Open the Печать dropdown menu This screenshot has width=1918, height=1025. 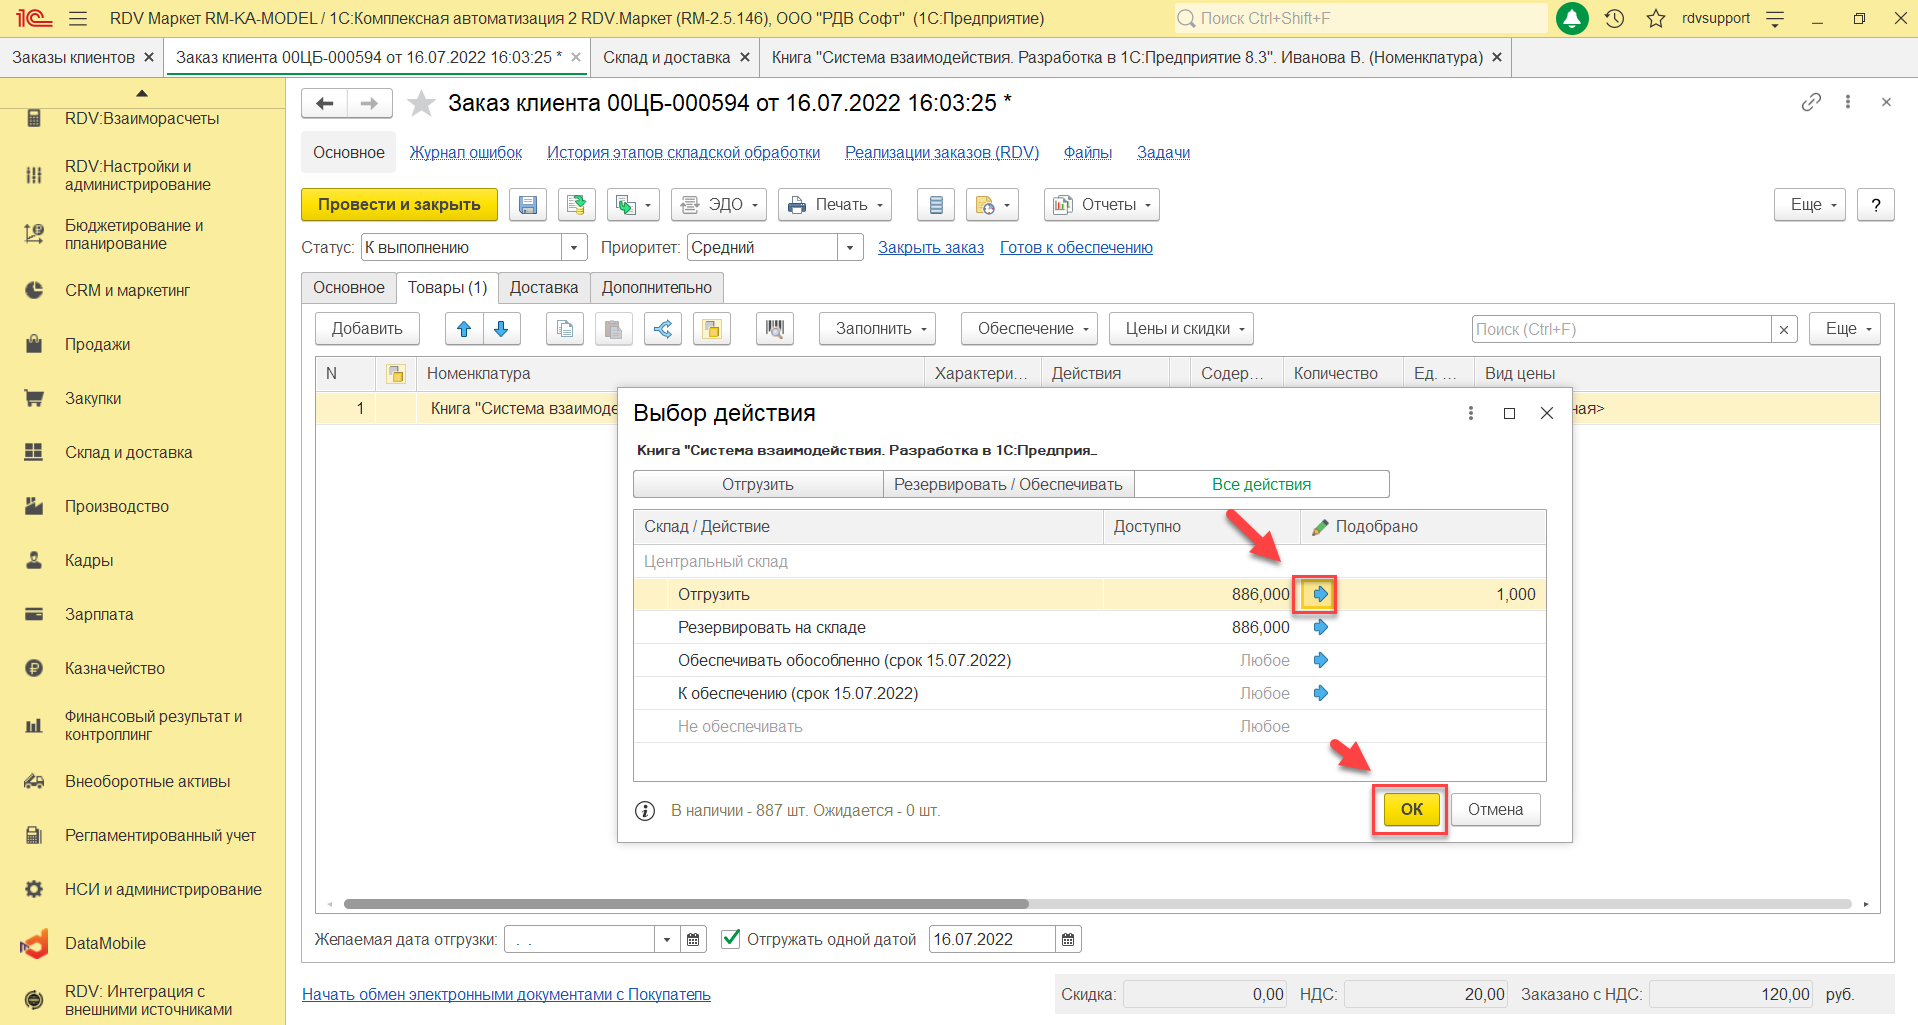pyautogui.click(x=838, y=205)
